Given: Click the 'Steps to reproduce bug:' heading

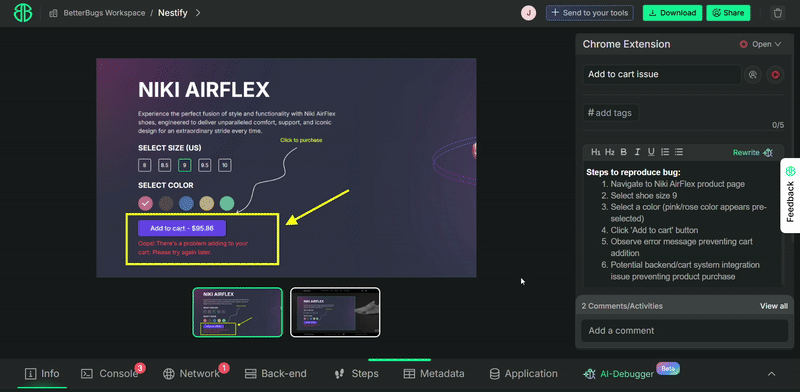Looking at the screenshot, I should (633, 173).
